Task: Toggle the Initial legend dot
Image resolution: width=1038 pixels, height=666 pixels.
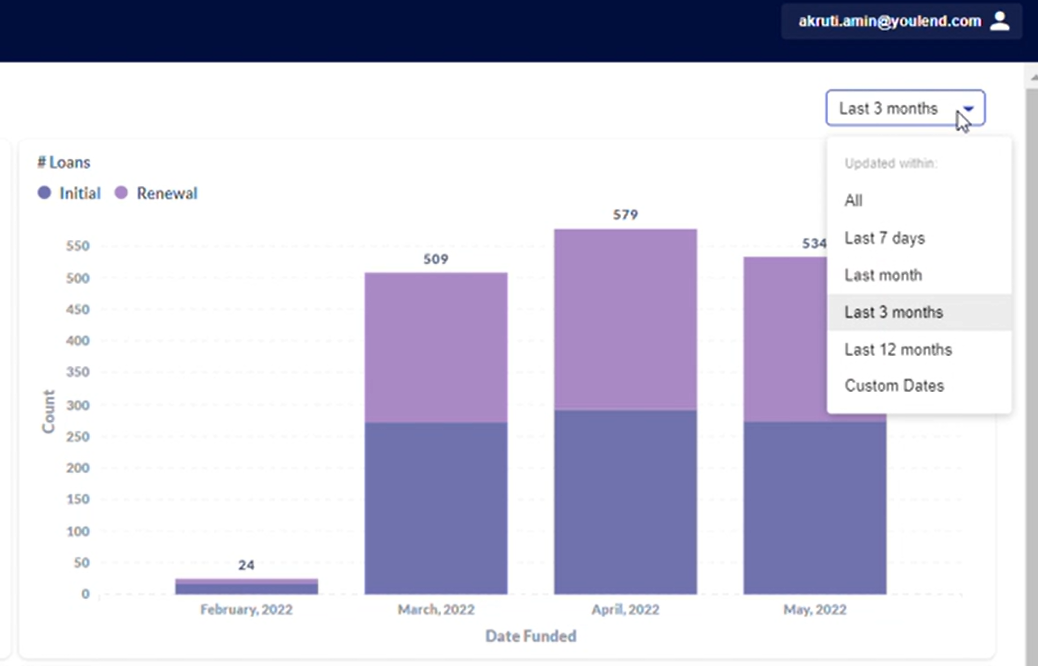Action: (44, 193)
